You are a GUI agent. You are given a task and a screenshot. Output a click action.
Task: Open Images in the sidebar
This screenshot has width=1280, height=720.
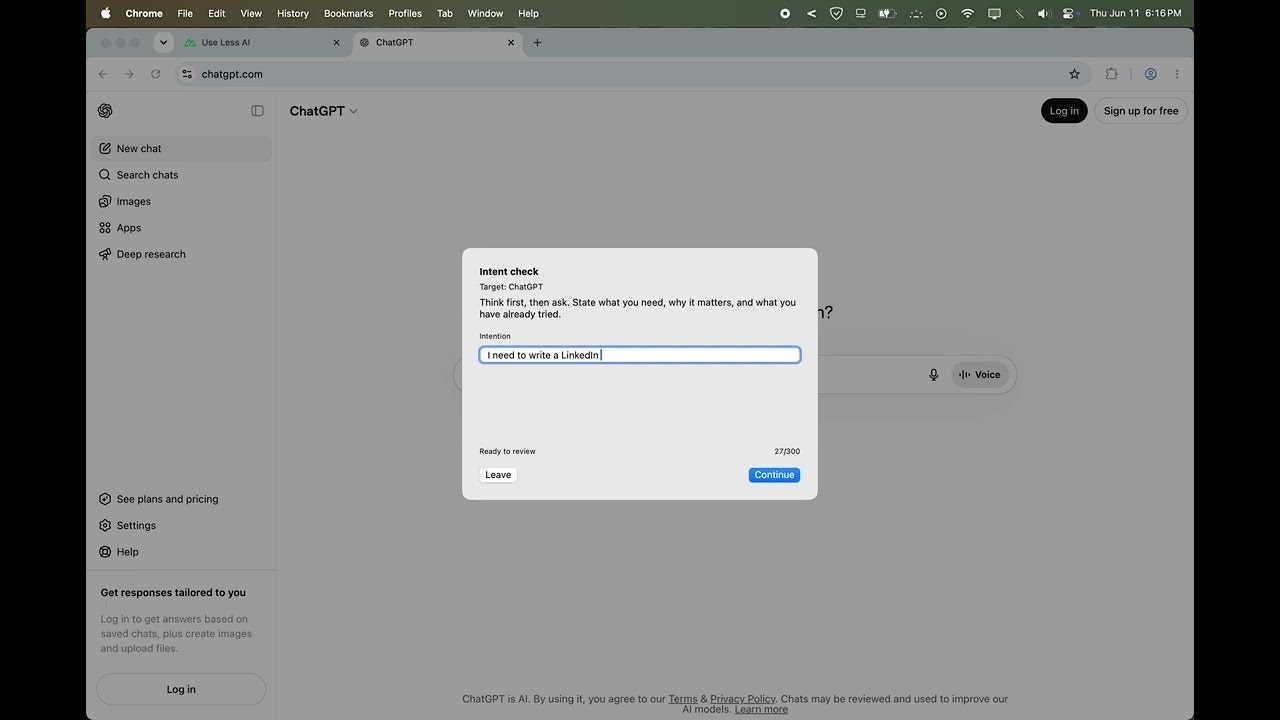point(184,201)
